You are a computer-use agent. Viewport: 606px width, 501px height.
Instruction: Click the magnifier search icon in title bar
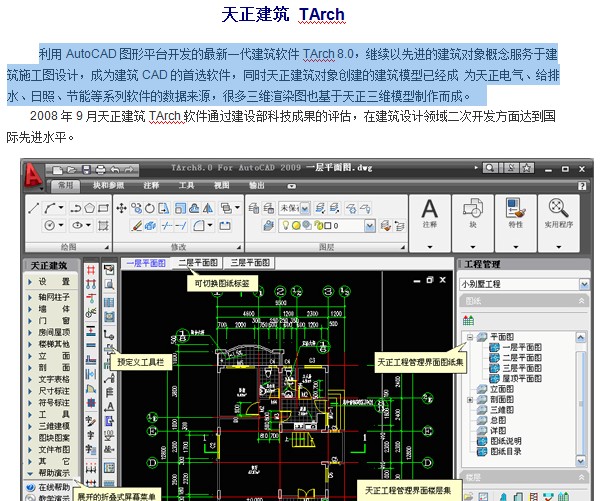coord(490,168)
